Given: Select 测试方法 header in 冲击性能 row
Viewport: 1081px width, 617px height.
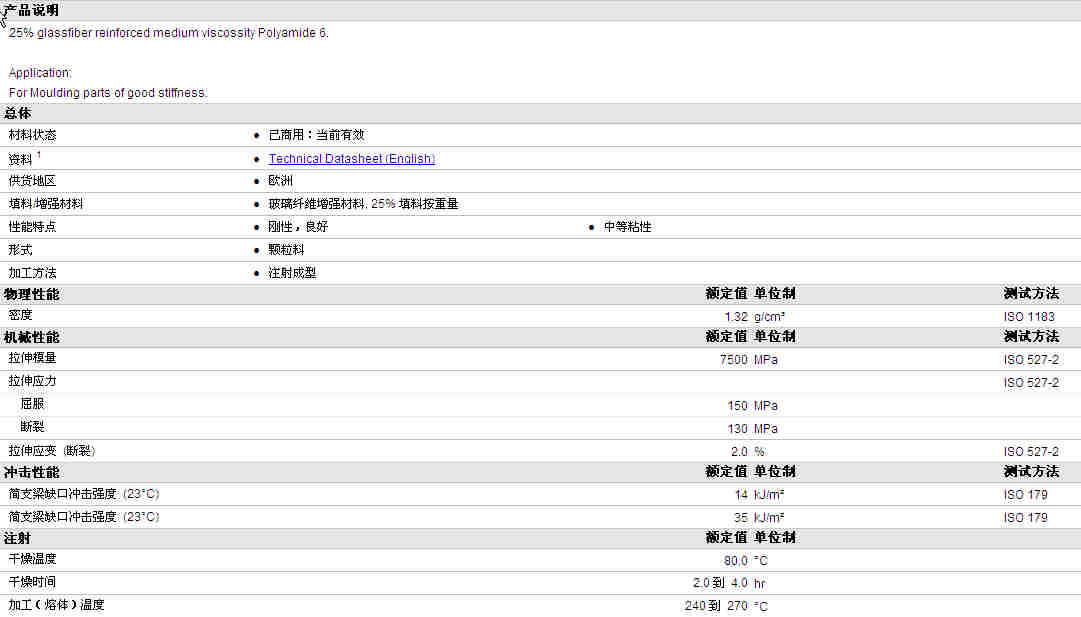Looking at the screenshot, I should coord(1031,472).
